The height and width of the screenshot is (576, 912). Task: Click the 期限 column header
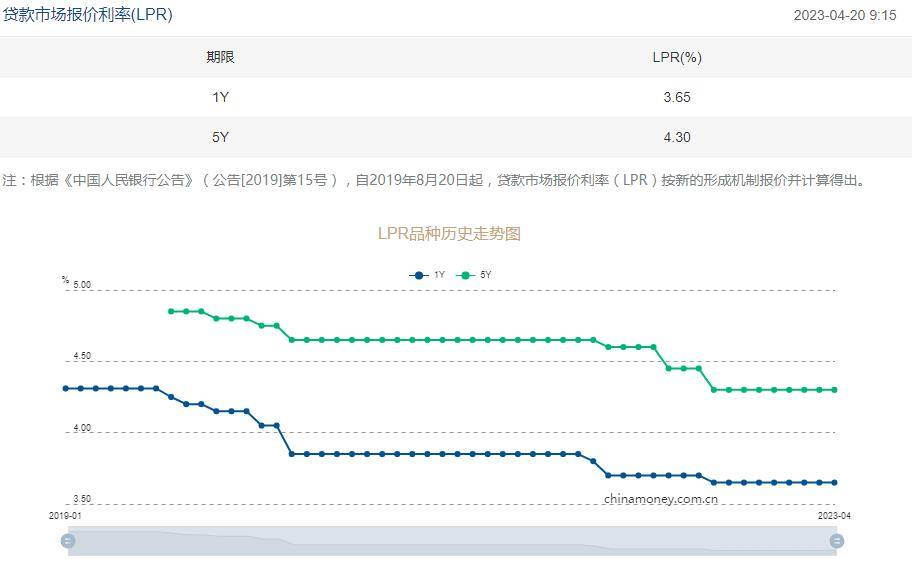(x=220, y=57)
